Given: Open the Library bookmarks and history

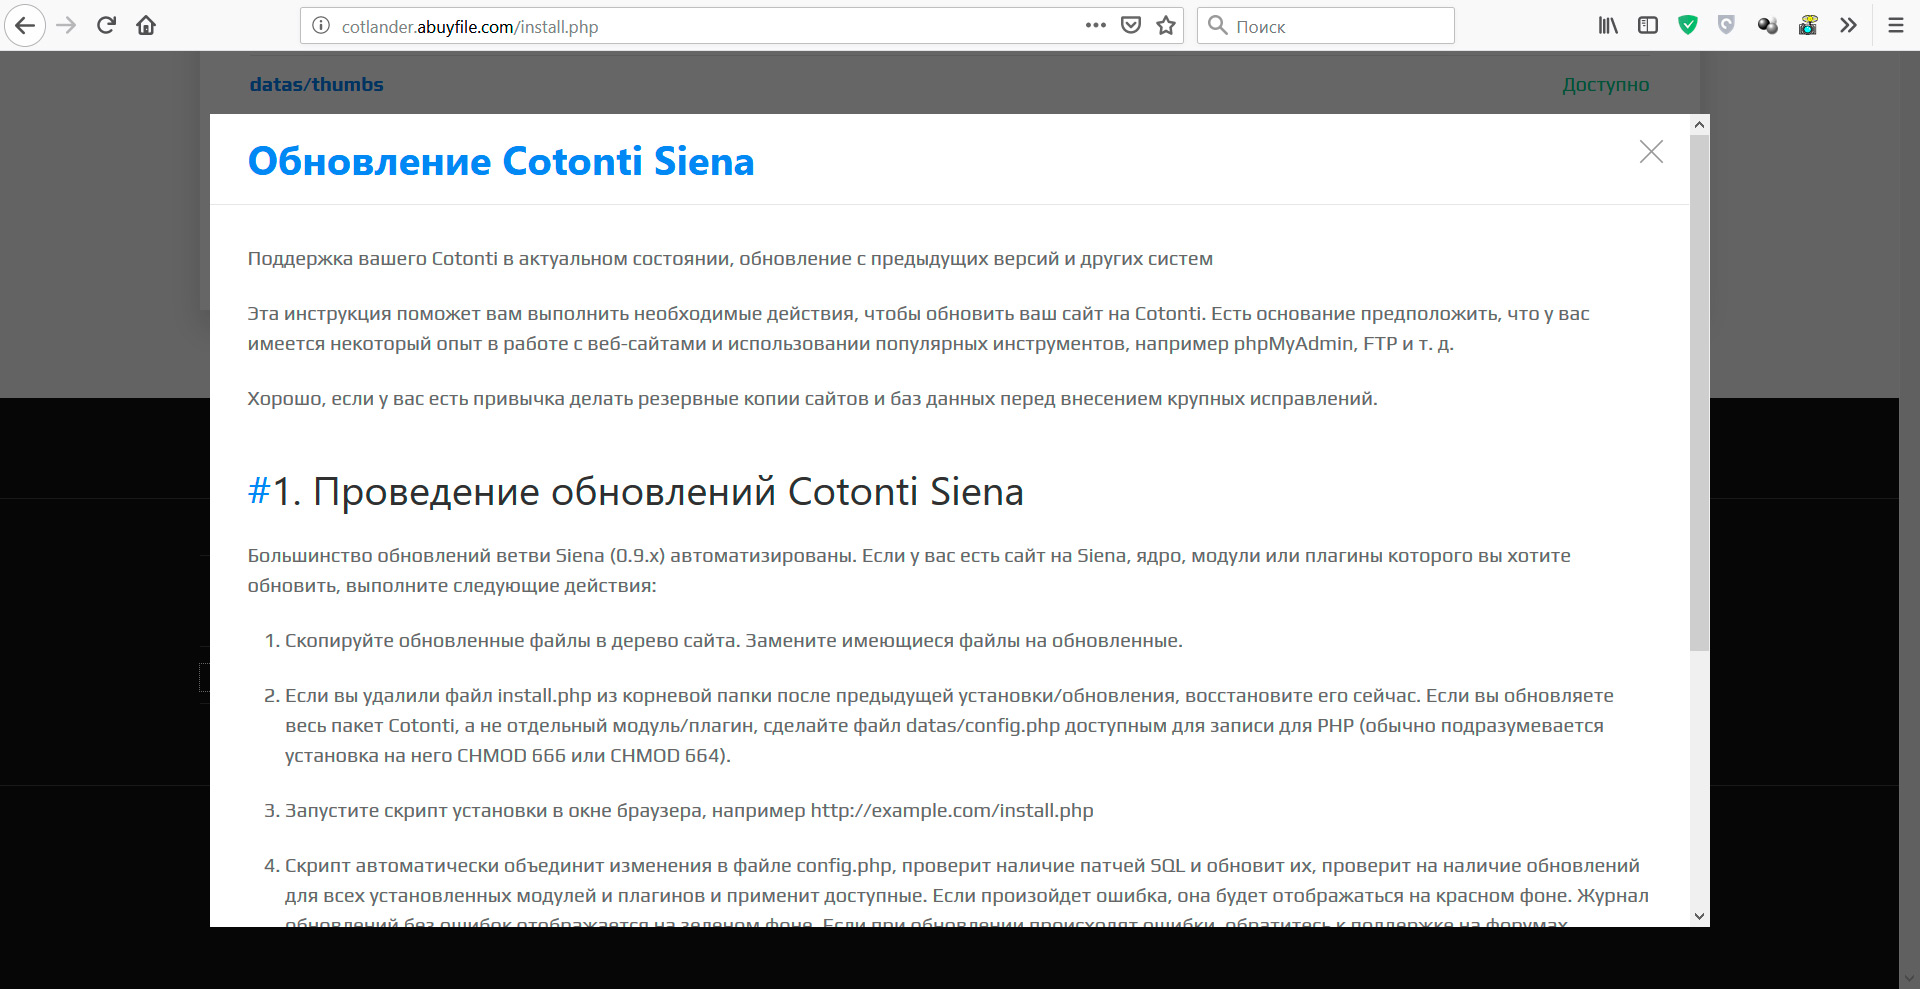Looking at the screenshot, I should [x=1608, y=26].
